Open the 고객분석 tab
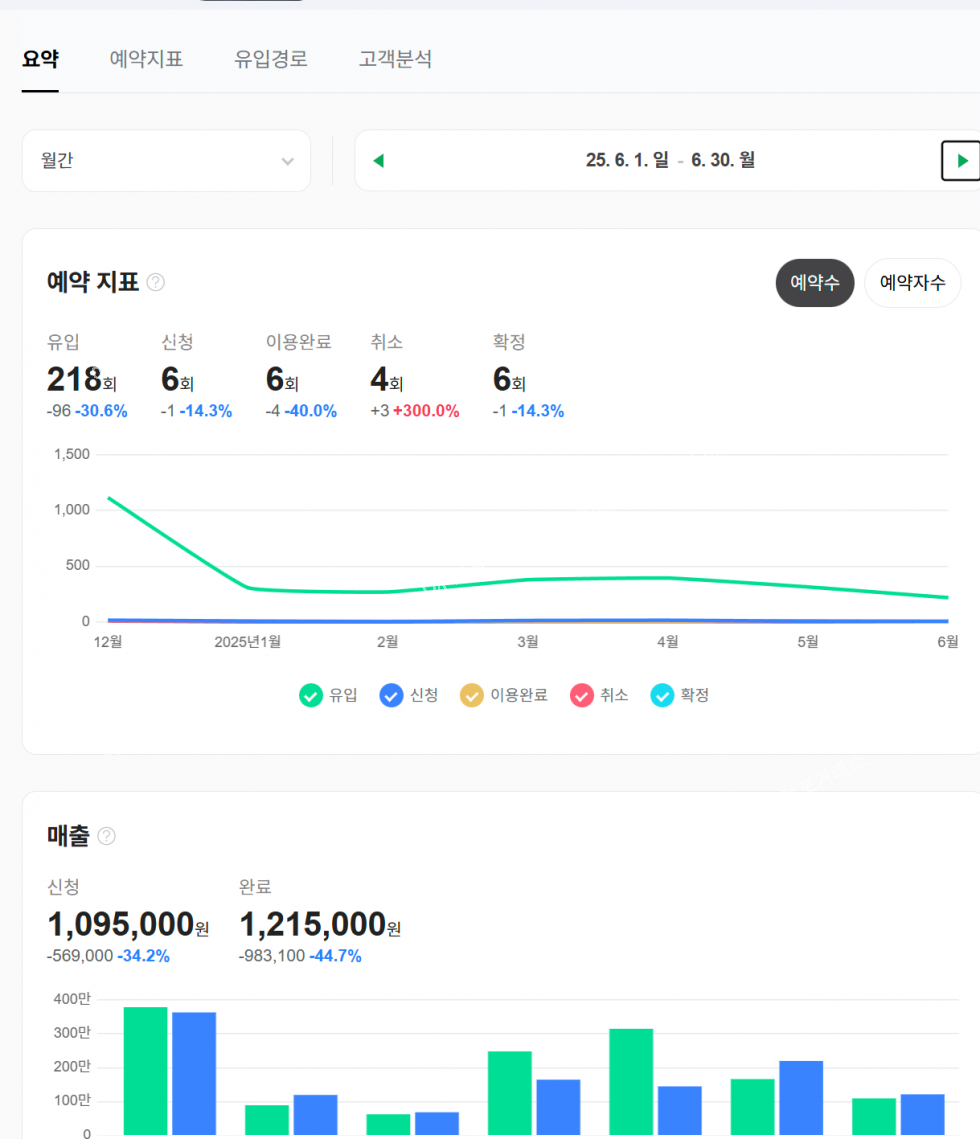This screenshot has width=980, height=1139. coord(395,59)
